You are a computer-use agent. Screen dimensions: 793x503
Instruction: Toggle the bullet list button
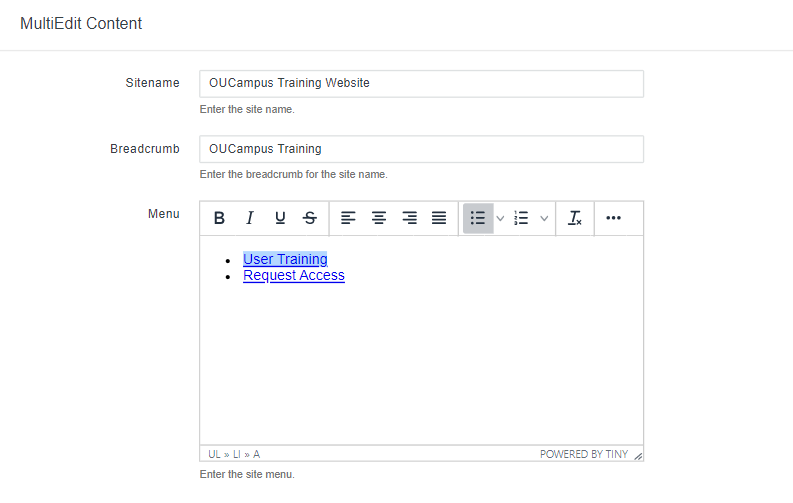pyautogui.click(x=478, y=218)
